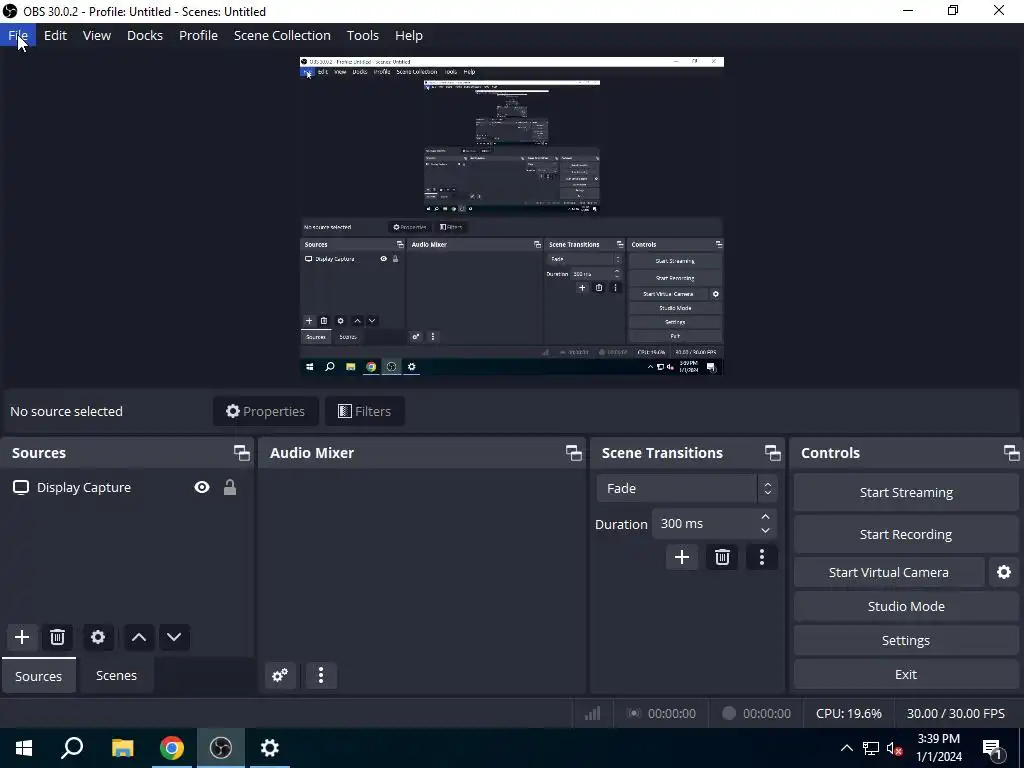Remove selected source with trash icon
This screenshot has width=1024, height=768.
pyautogui.click(x=57, y=637)
